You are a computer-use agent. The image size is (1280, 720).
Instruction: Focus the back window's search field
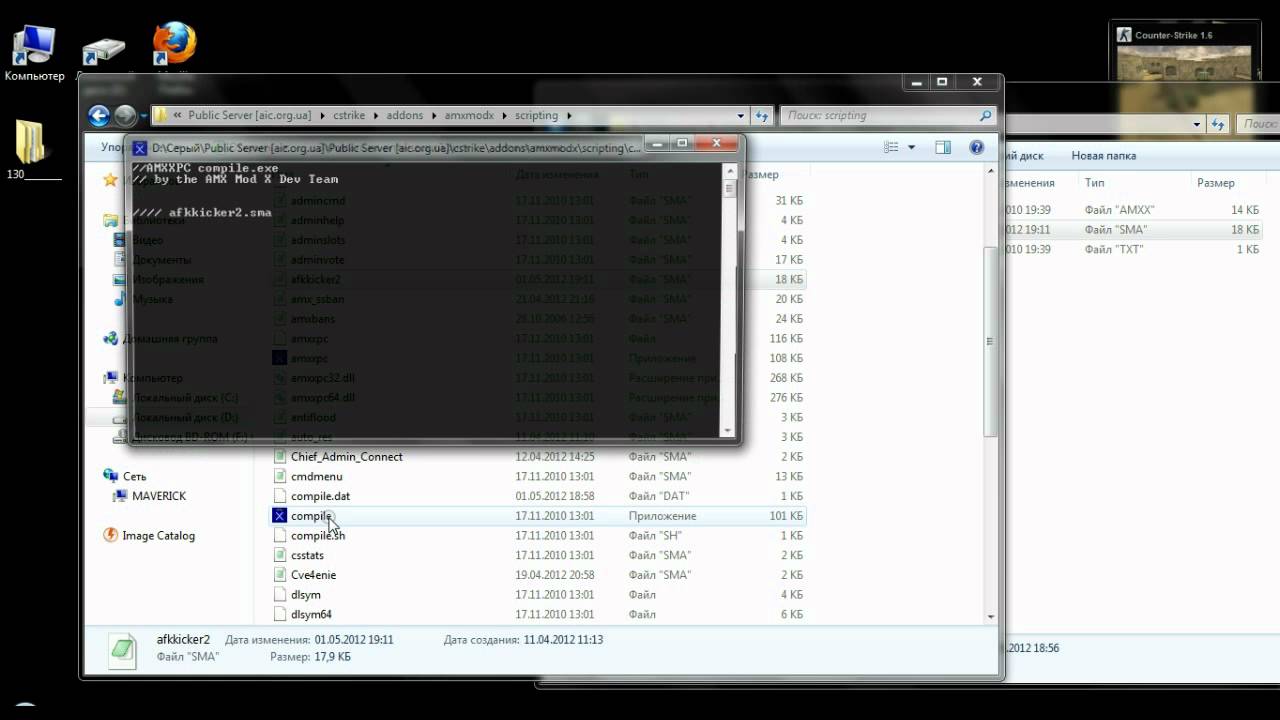1258,124
